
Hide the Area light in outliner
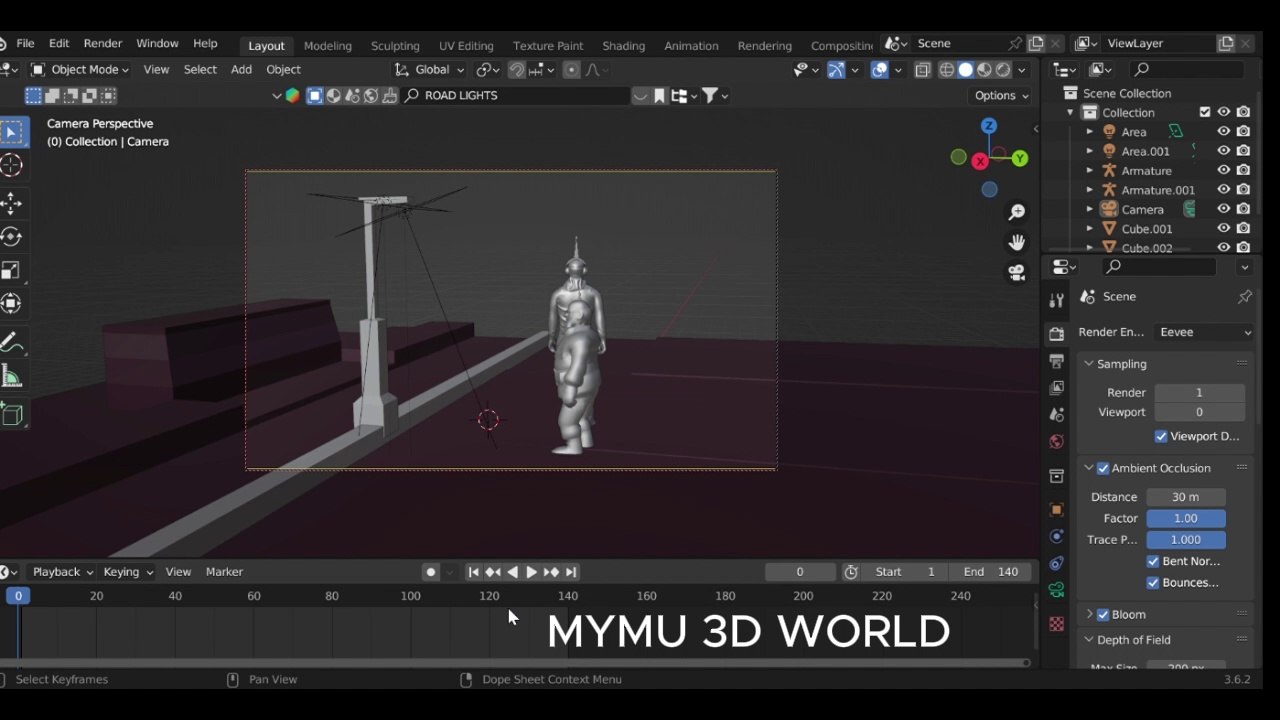tap(1223, 132)
